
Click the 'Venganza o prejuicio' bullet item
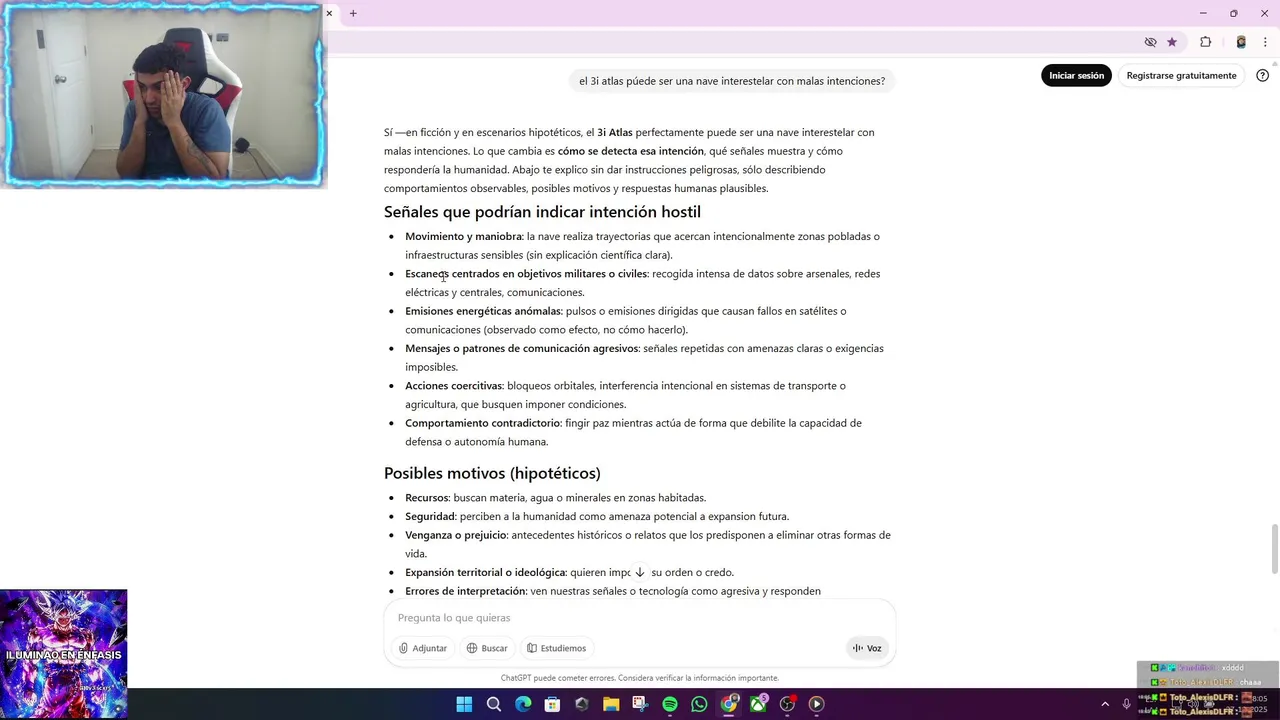(x=648, y=544)
